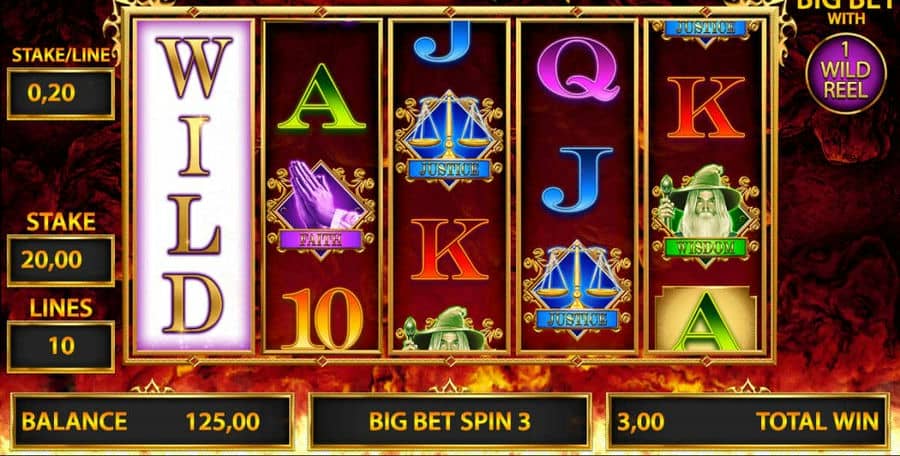Click the Lines value box showing 10
The width and height of the screenshot is (900, 456).
pos(61,346)
